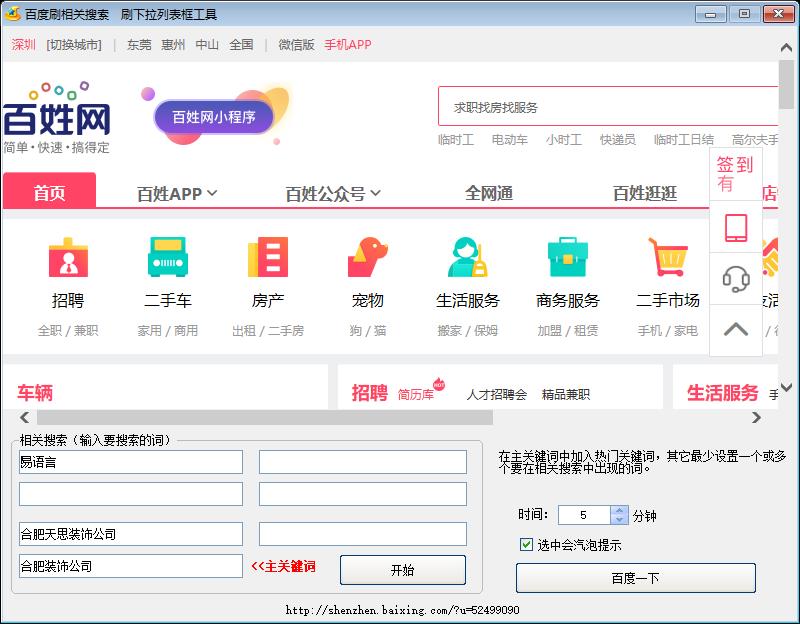Click the 开始 button
This screenshot has width=800, height=624.
tap(403, 569)
